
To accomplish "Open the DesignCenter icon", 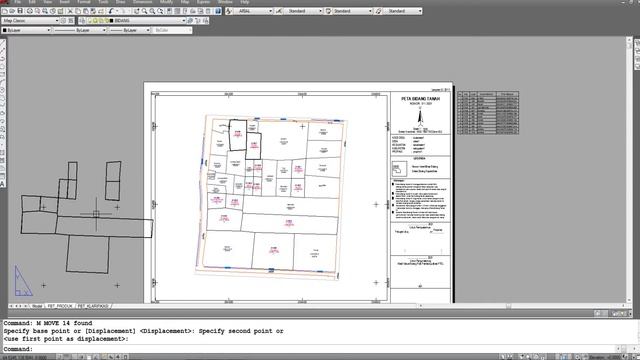I will point(177,11).
